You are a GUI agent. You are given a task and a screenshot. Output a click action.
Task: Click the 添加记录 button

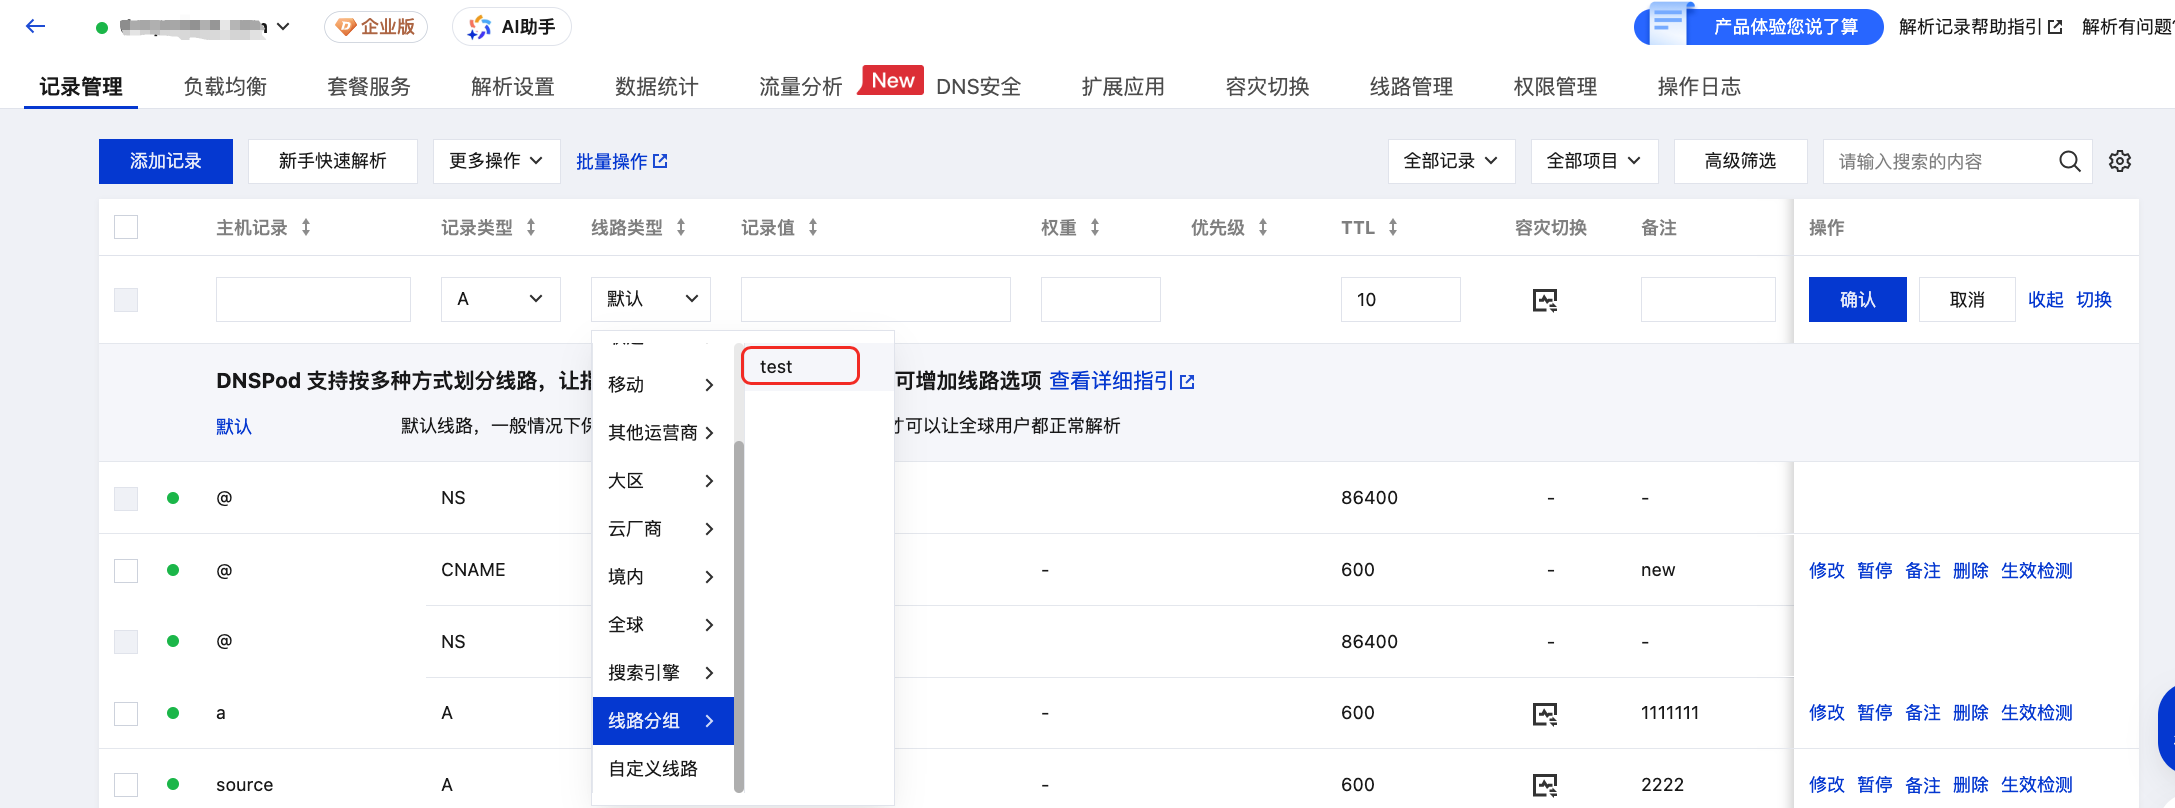coord(166,161)
